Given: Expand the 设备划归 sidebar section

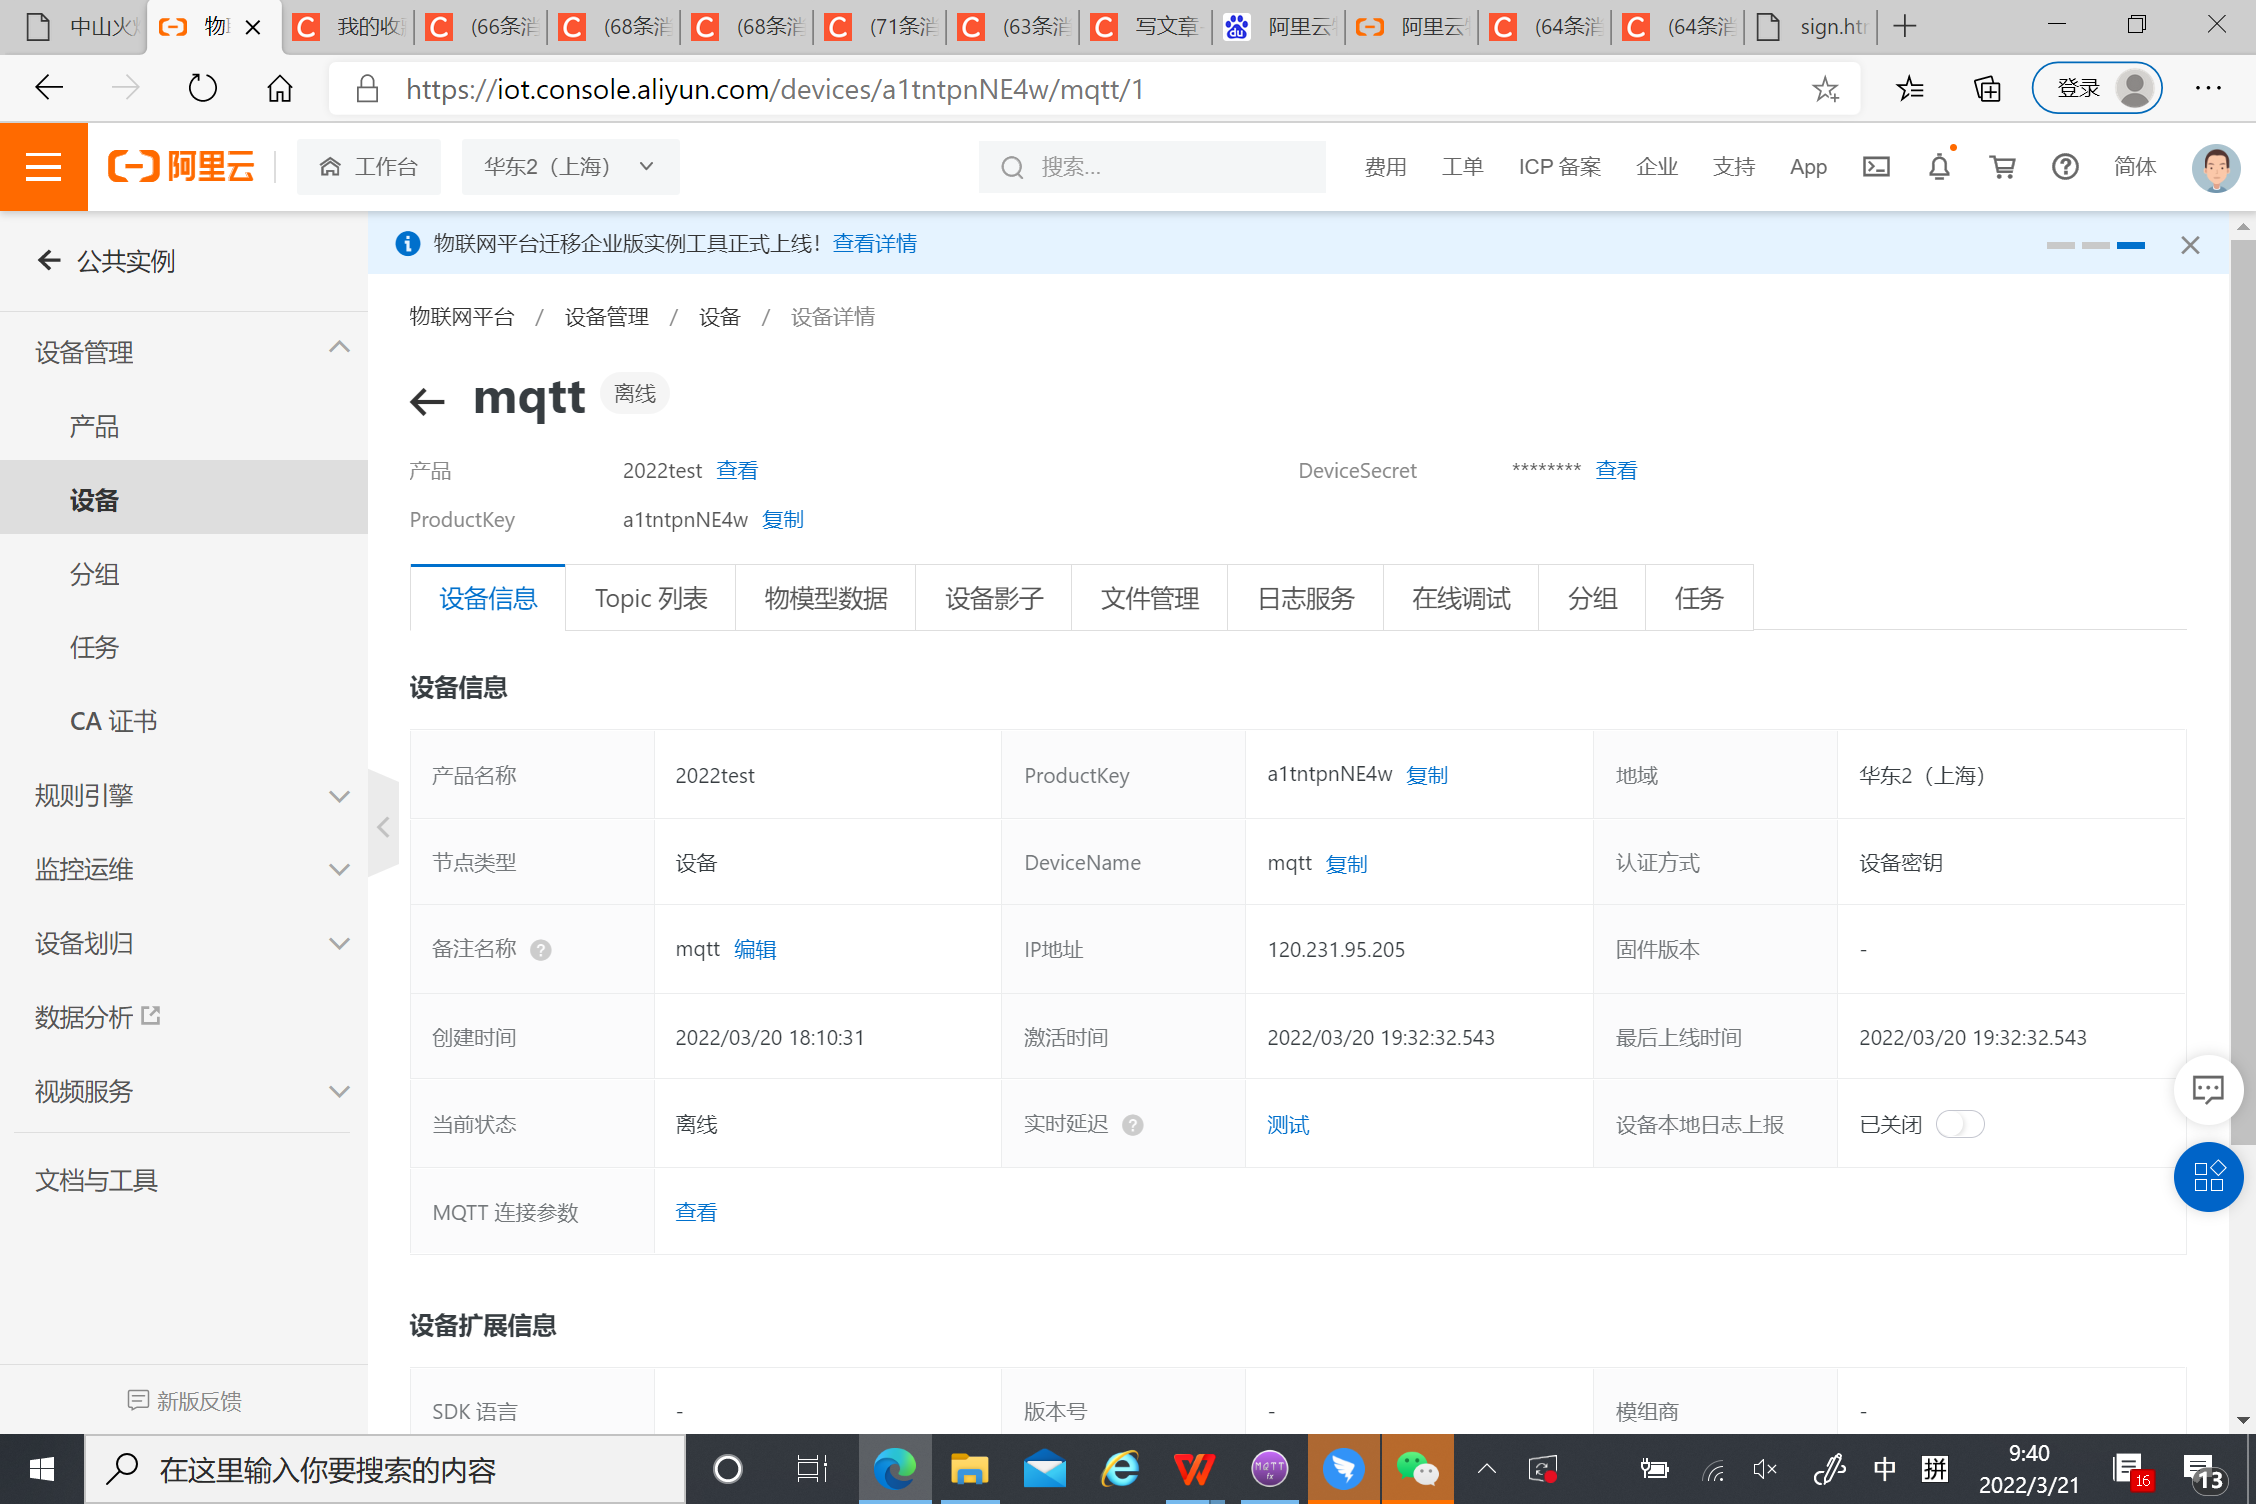Looking at the screenshot, I should (x=339, y=944).
